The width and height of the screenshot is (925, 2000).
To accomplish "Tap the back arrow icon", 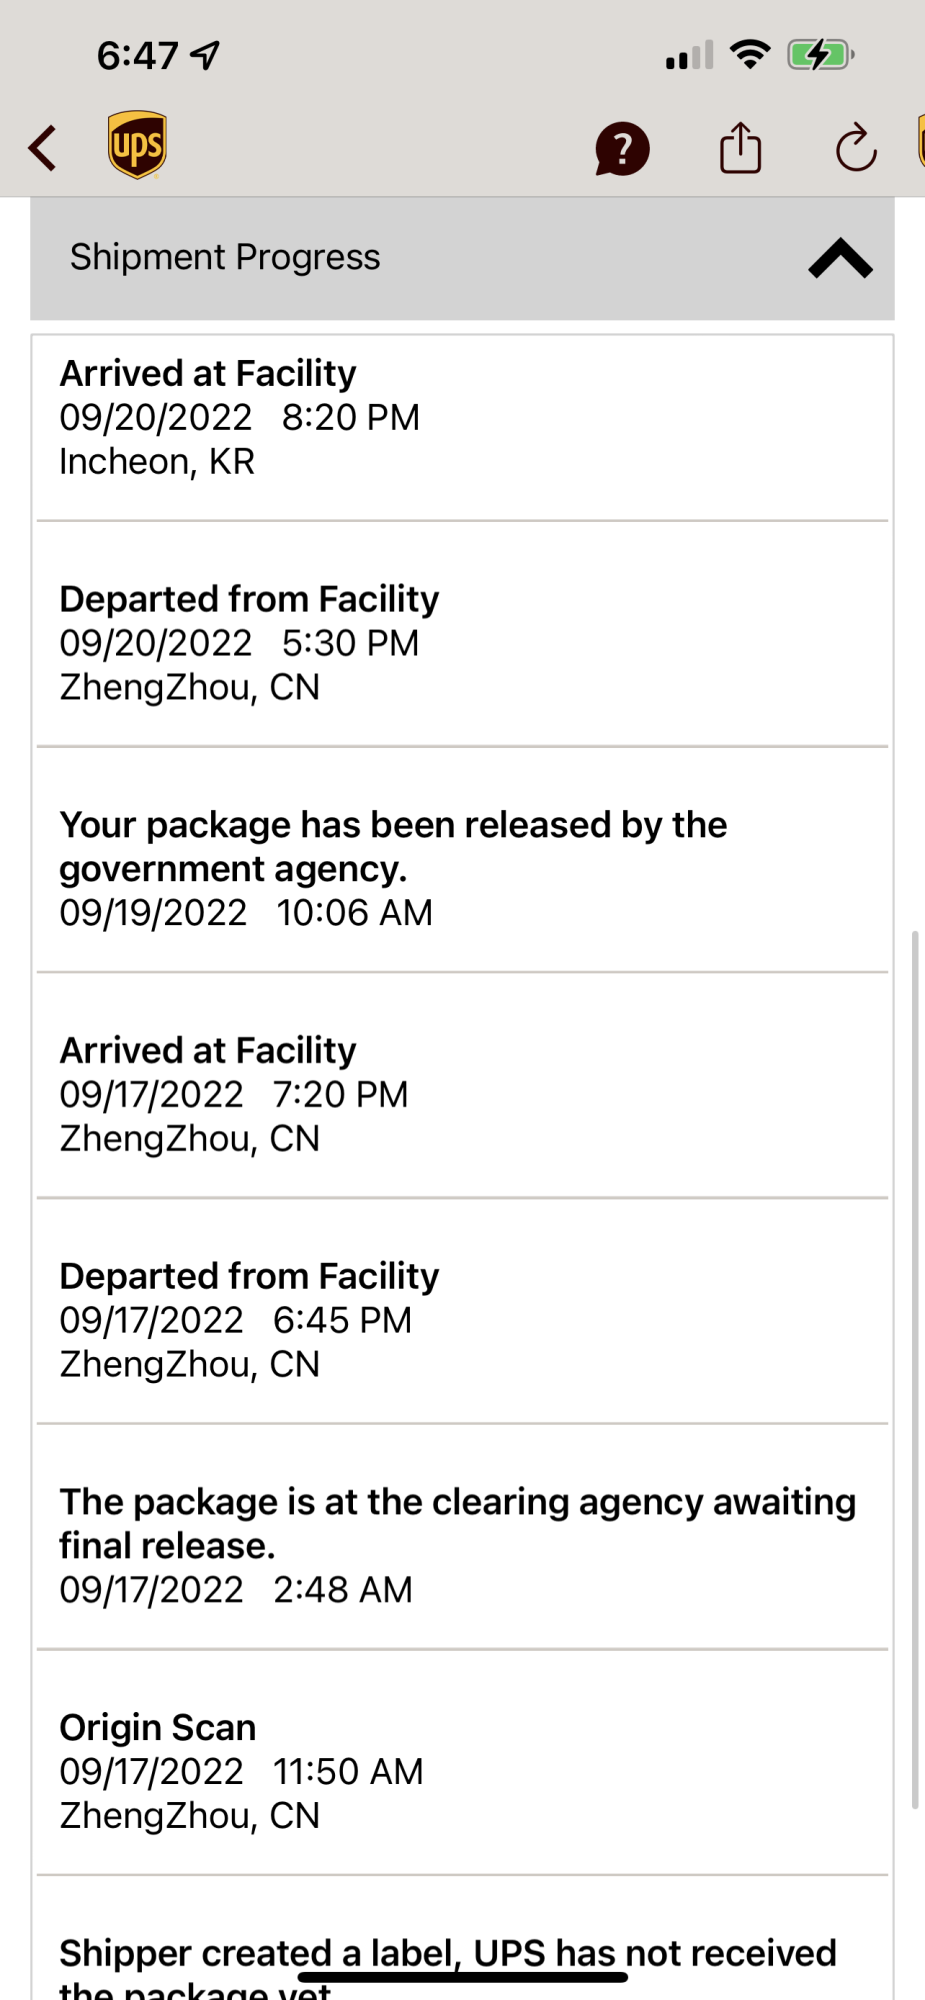I will (42, 149).
